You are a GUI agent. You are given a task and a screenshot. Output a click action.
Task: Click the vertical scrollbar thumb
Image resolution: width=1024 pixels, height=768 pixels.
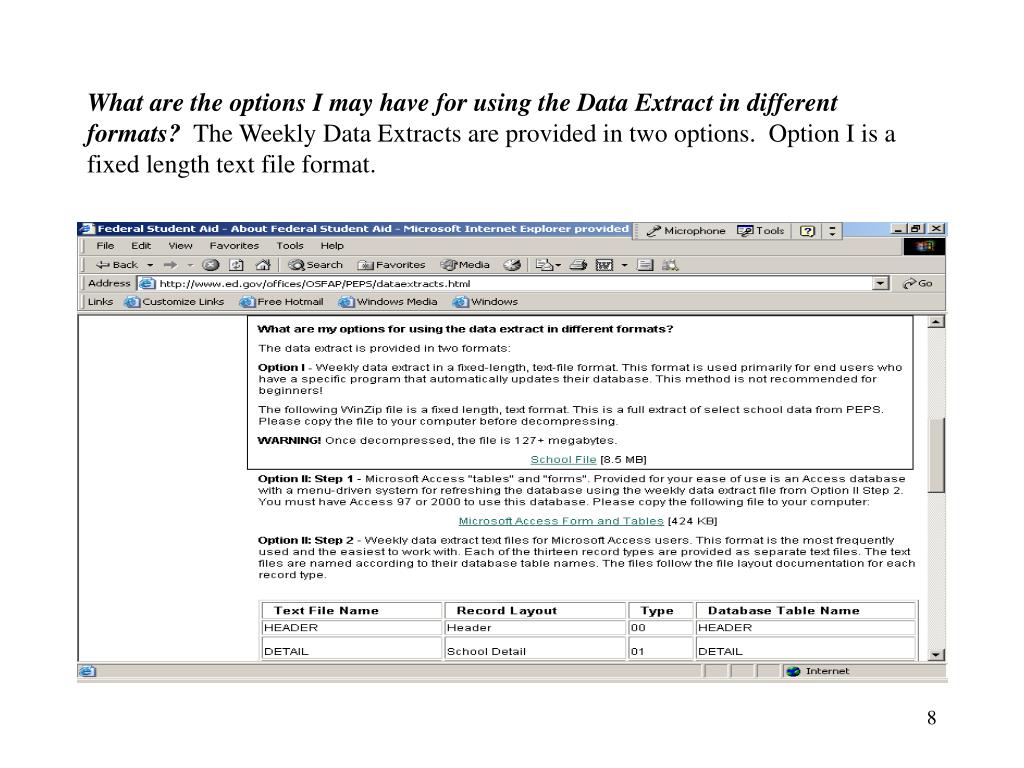936,455
